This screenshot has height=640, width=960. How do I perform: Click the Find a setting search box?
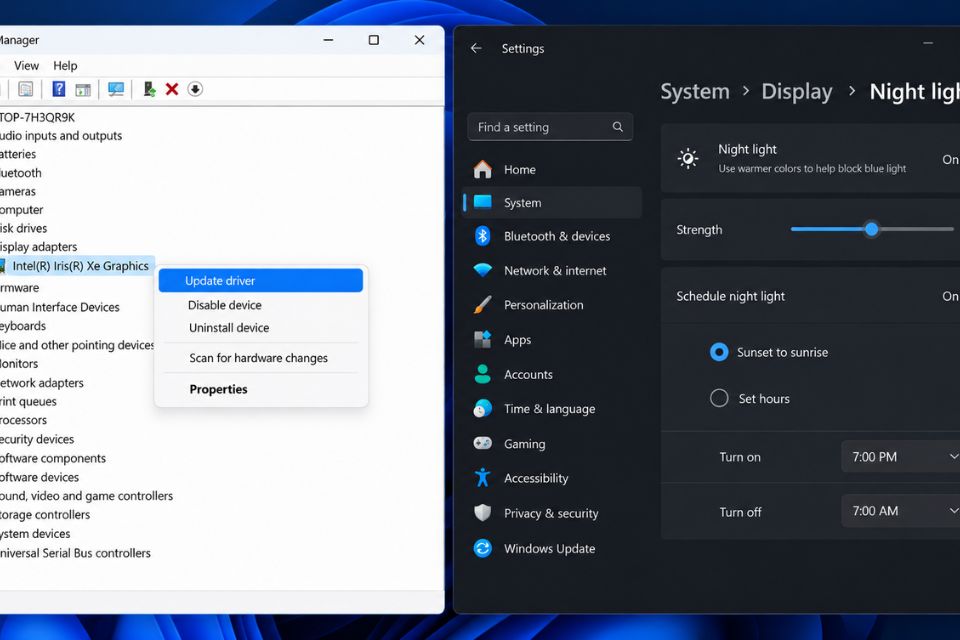550,127
